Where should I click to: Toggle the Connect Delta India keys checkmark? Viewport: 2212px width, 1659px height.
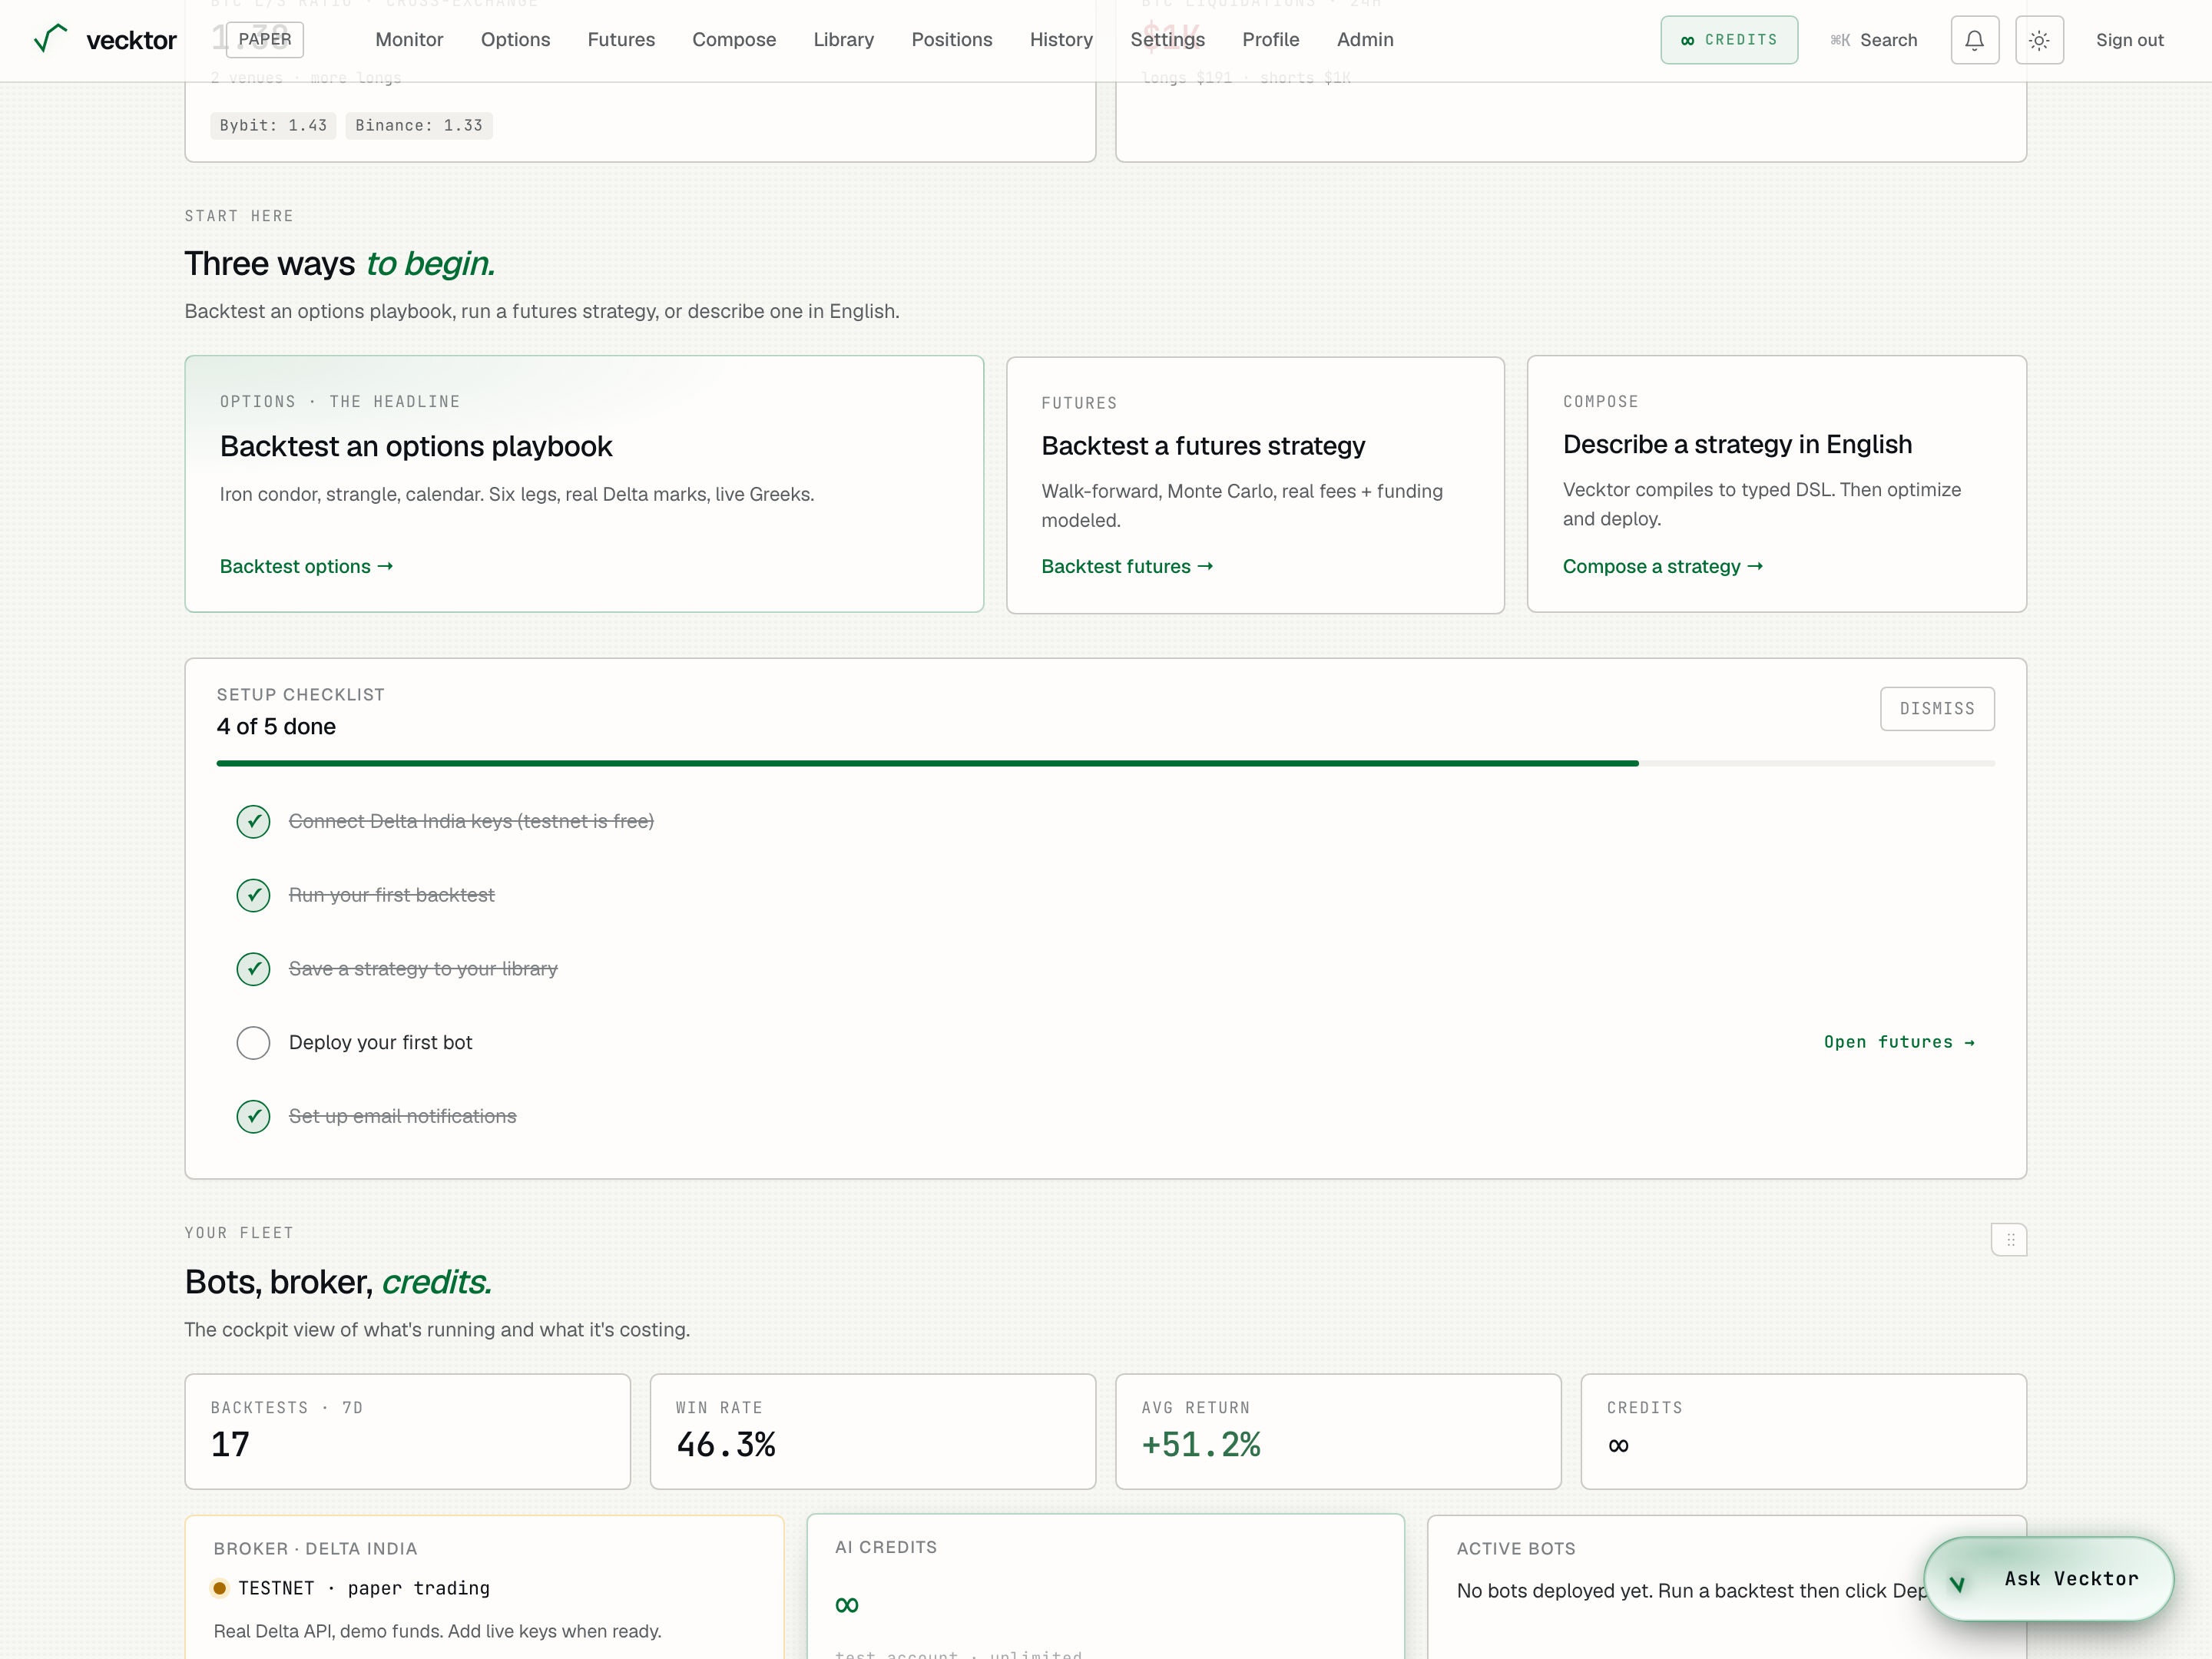[253, 822]
